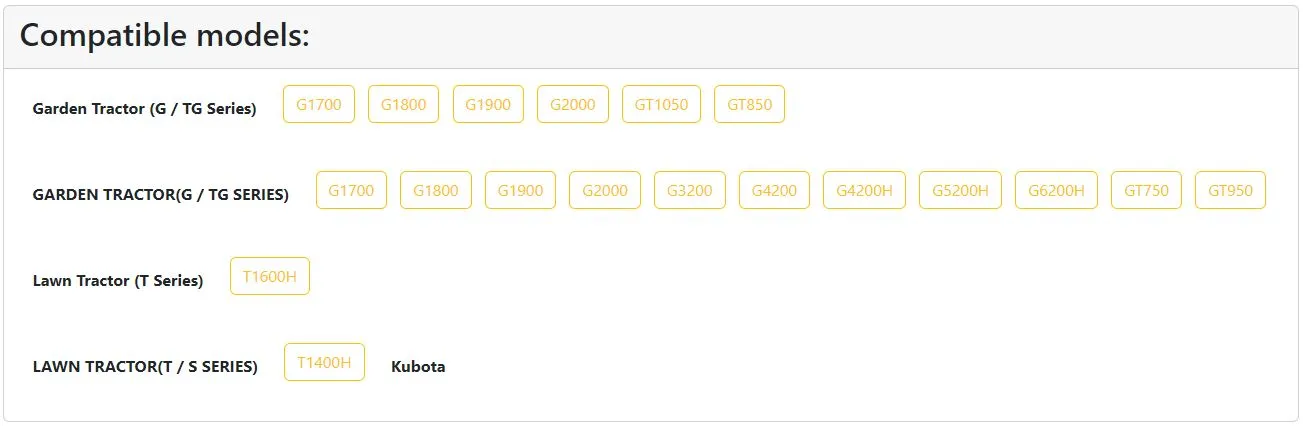Click the LAWN TRACTOR(T / S SERIES) label
1303x426 pixels.
[x=145, y=367]
